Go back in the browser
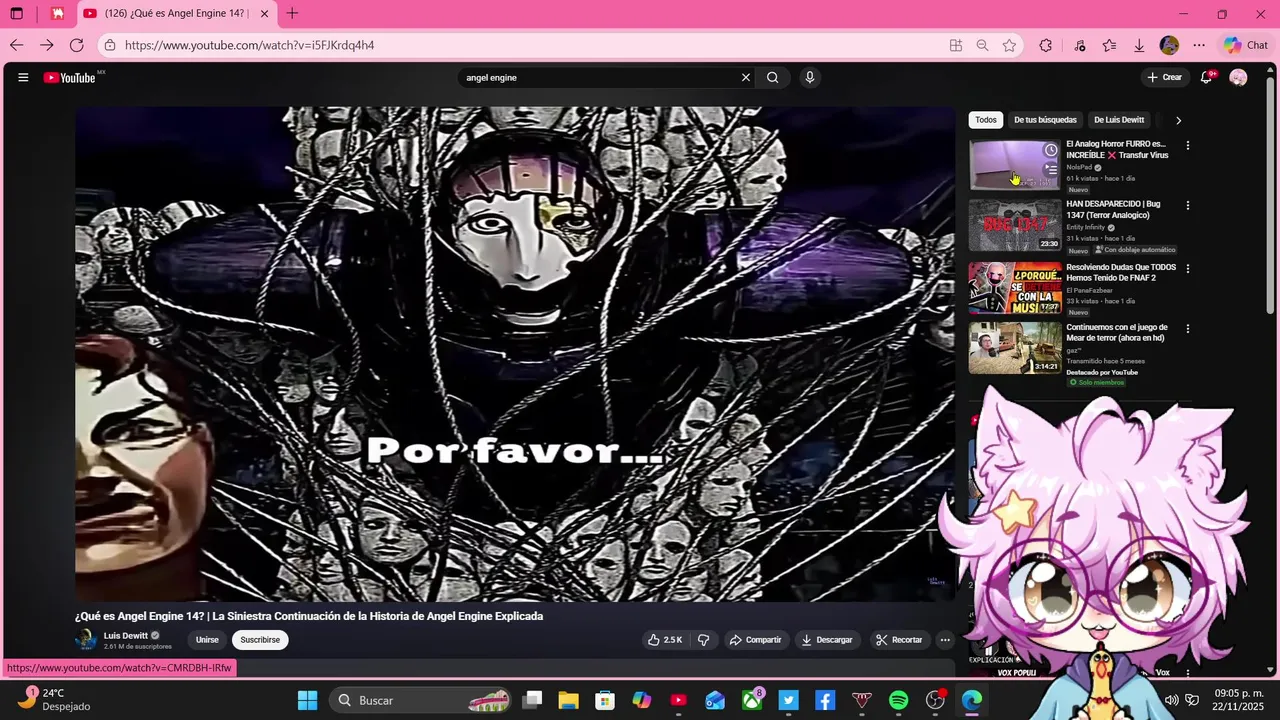Screen dimensions: 1280x720 pos(16,45)
